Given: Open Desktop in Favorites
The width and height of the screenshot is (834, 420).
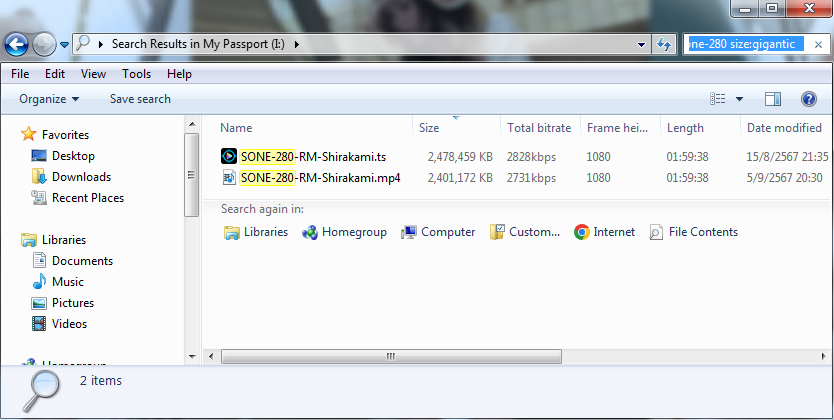Looking at the screenshot, I should (x=73, y=156).
